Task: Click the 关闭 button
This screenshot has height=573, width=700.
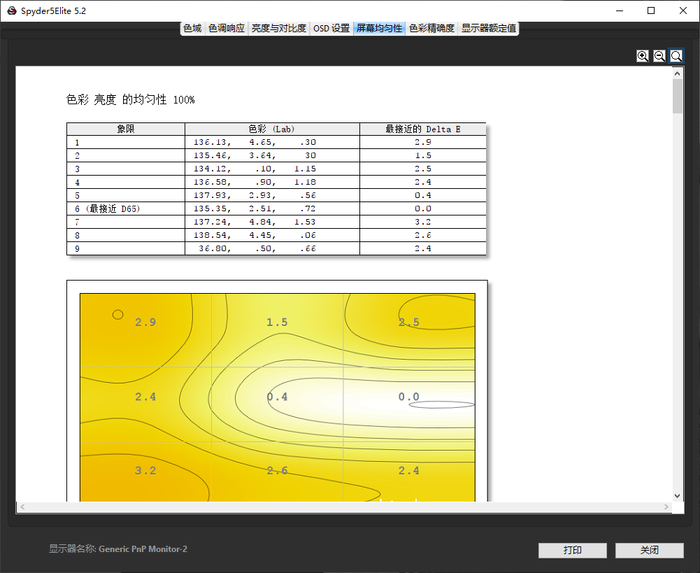Action: (649, 550)
